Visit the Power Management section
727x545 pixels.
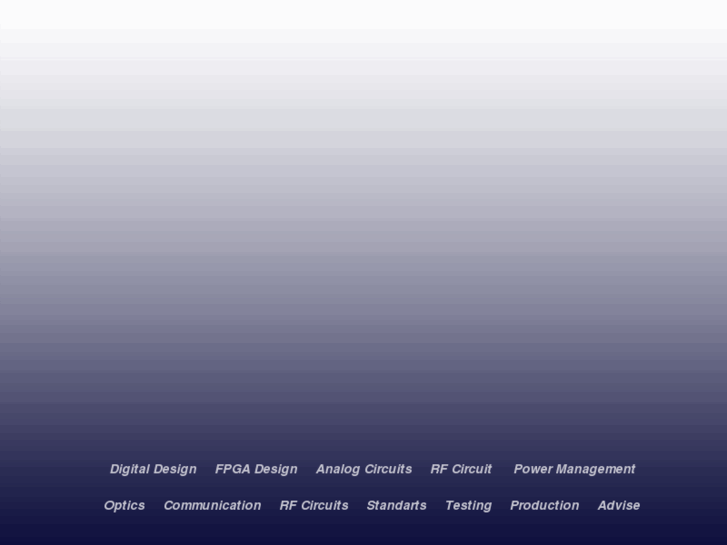(574, 469)
